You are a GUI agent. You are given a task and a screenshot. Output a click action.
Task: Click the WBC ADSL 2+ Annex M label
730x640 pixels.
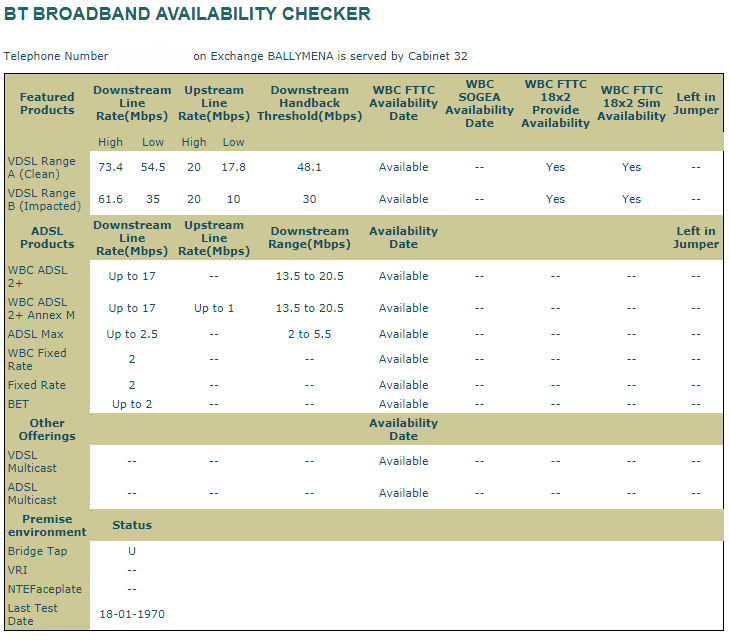[43, 308]
